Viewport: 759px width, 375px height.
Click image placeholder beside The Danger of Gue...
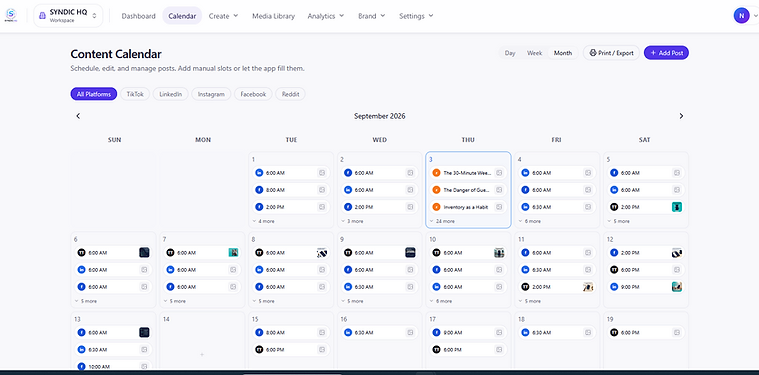click(x=499, y=190)
